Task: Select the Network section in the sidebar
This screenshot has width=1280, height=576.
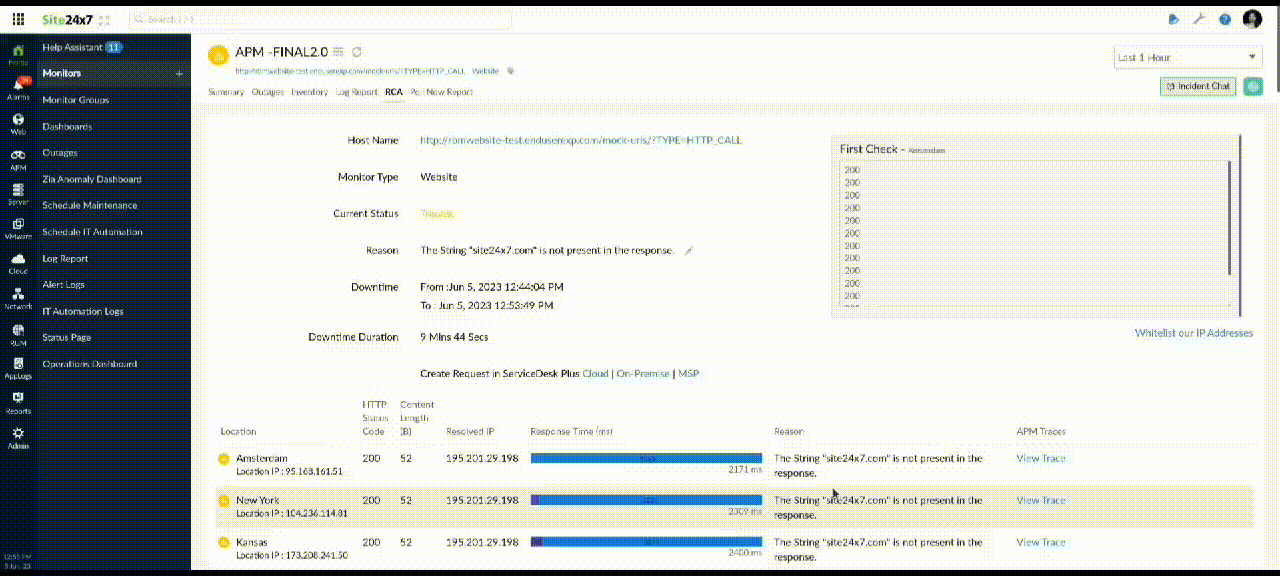Action: pyautogui.click(x=18, y=298)
